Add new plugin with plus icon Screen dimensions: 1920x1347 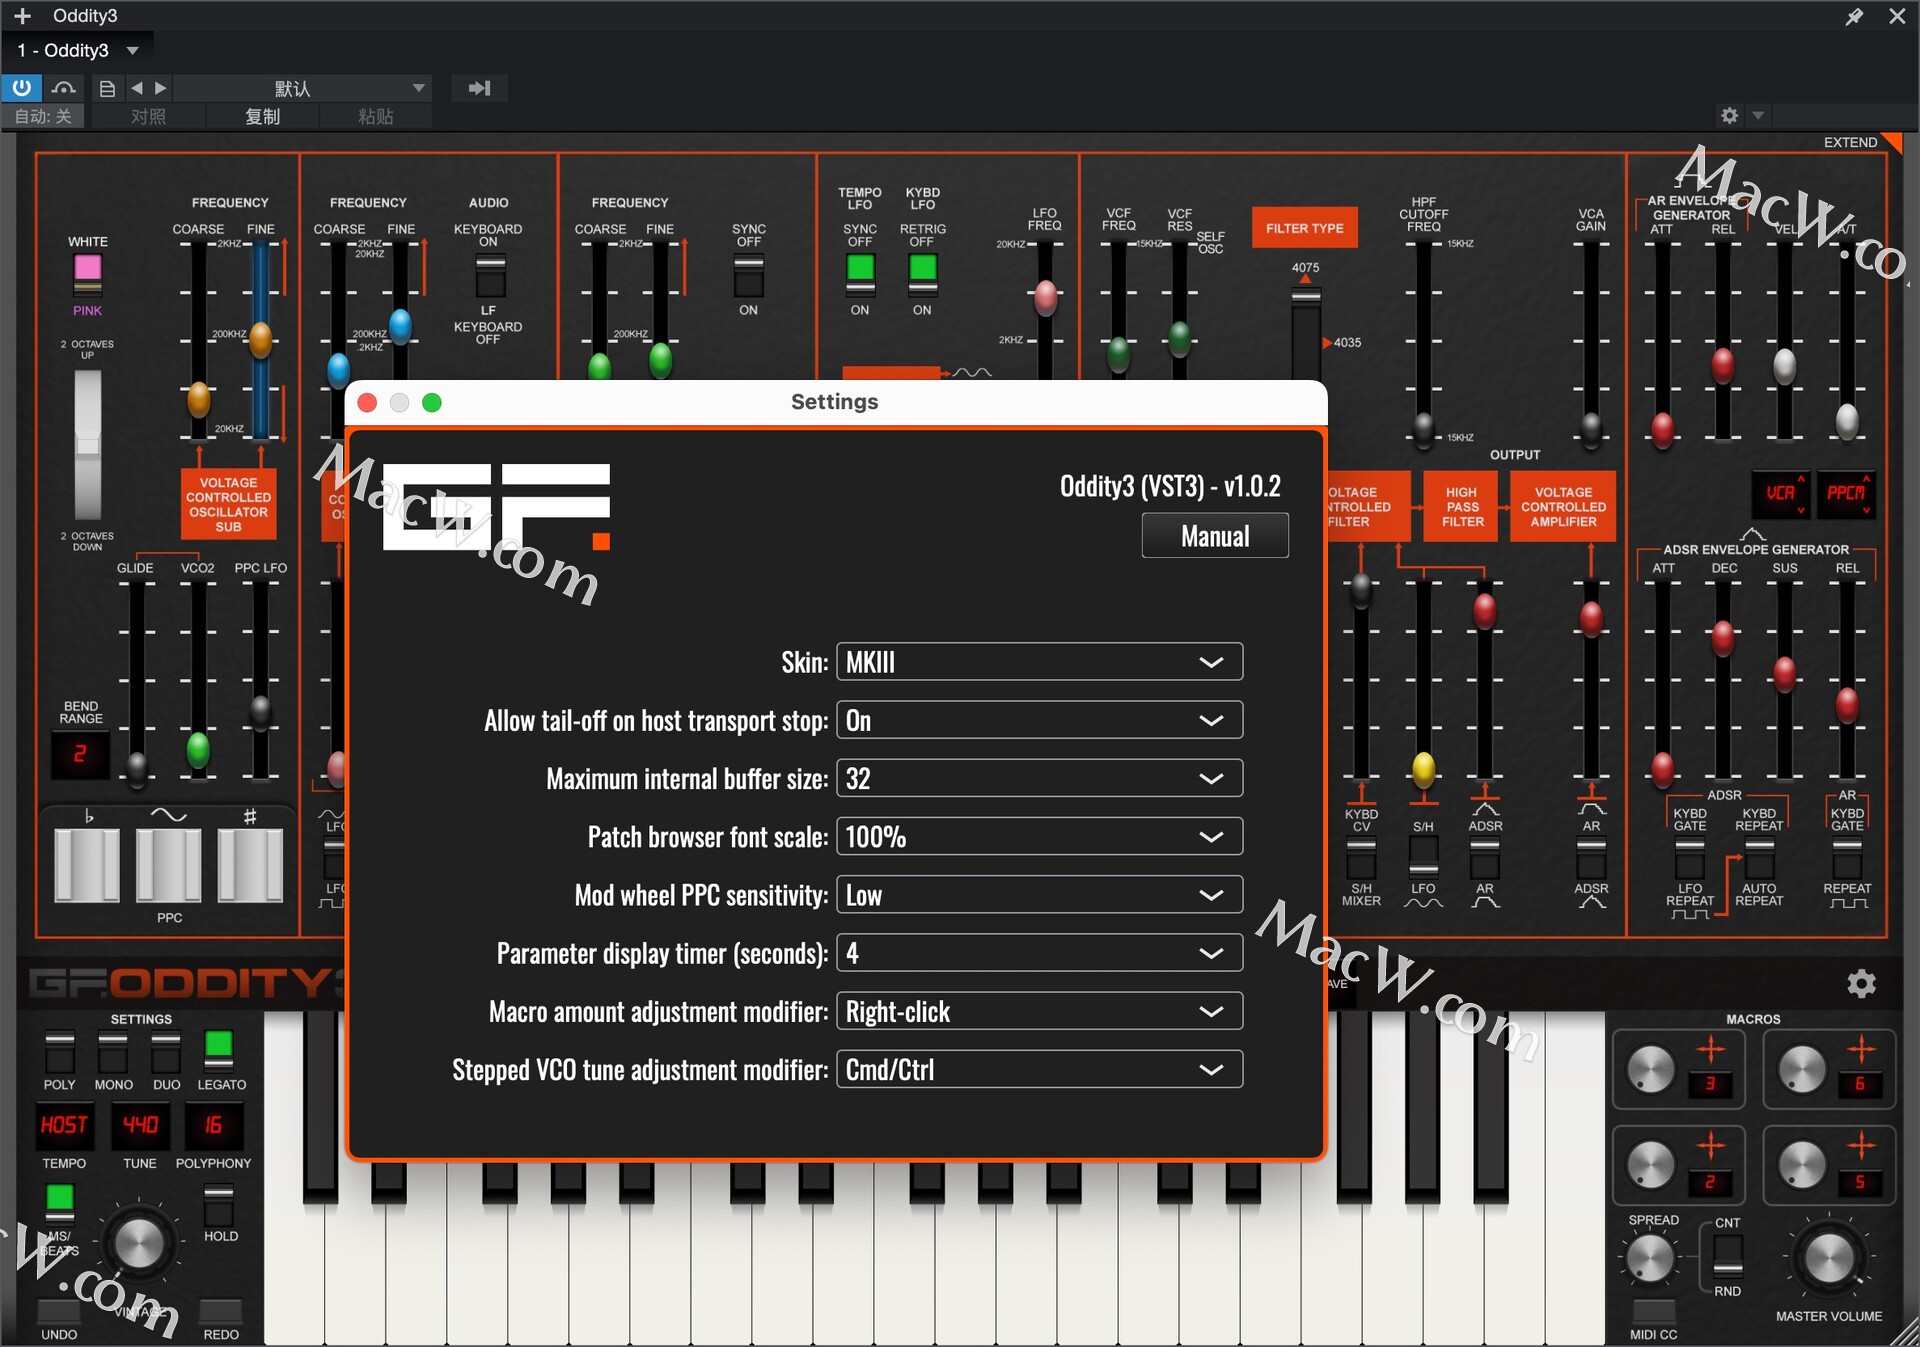22,16
